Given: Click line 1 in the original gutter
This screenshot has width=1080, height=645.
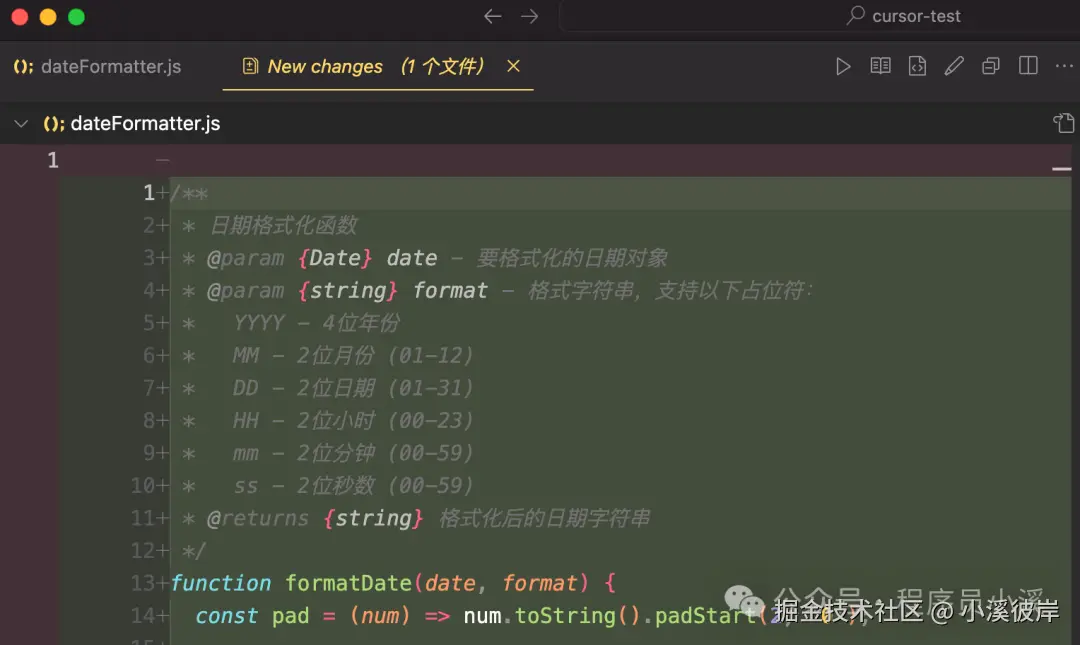Looking at the screenshot, I should point(53,160).
